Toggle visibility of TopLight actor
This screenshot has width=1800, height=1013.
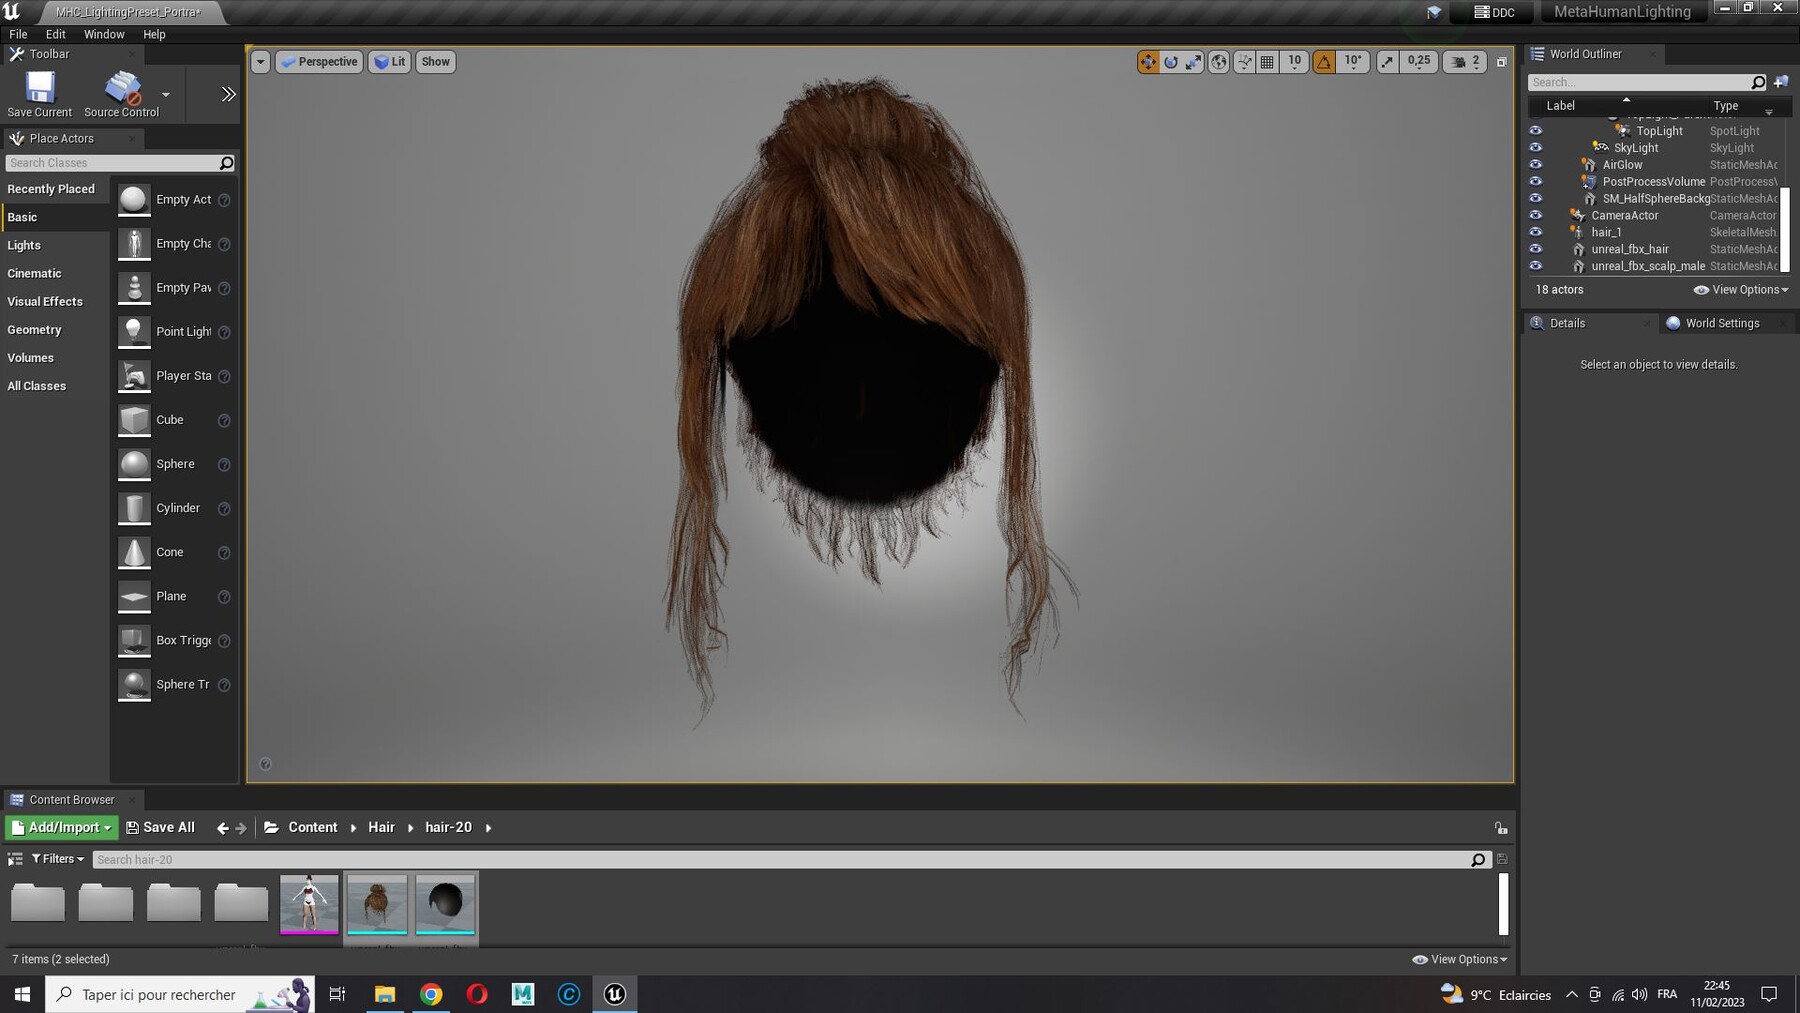1536,131
